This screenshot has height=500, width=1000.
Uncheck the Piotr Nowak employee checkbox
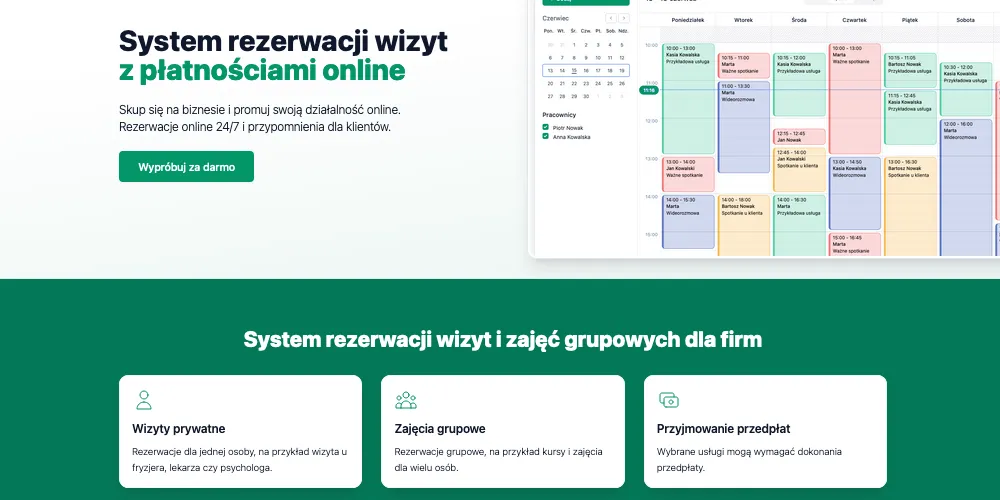(x=545, y=128)
